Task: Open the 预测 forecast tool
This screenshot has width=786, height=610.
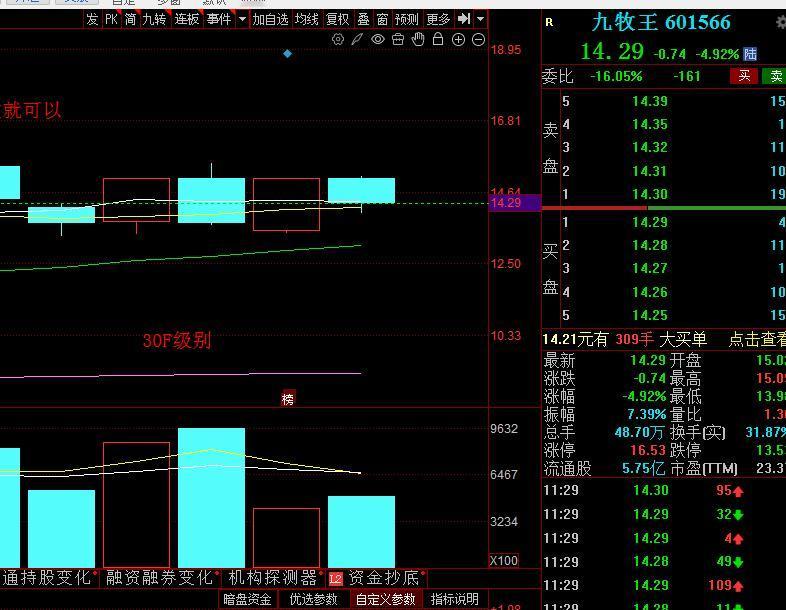Action: pyautogui.click(x=406, y=19)
